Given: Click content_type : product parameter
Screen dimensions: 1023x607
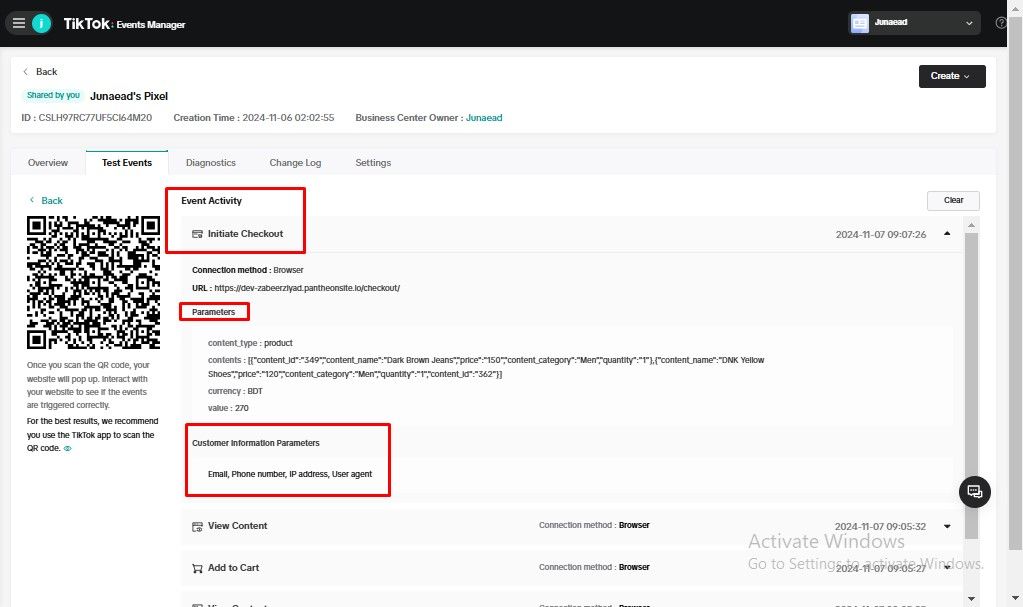Looking at the screenshot, I should (x=250, y=343).
